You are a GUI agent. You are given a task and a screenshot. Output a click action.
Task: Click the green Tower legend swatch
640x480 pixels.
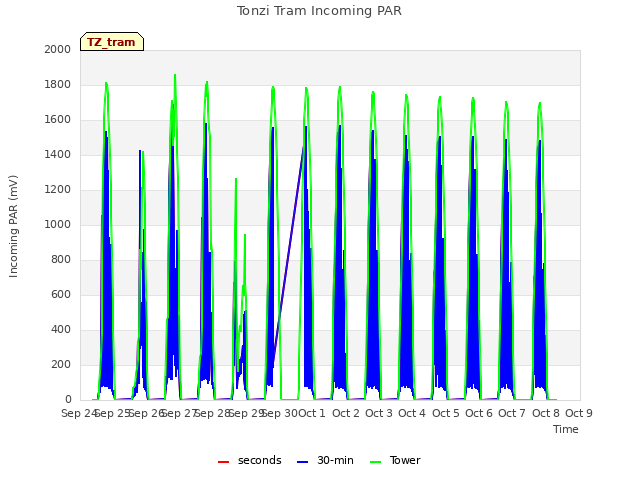375,462
